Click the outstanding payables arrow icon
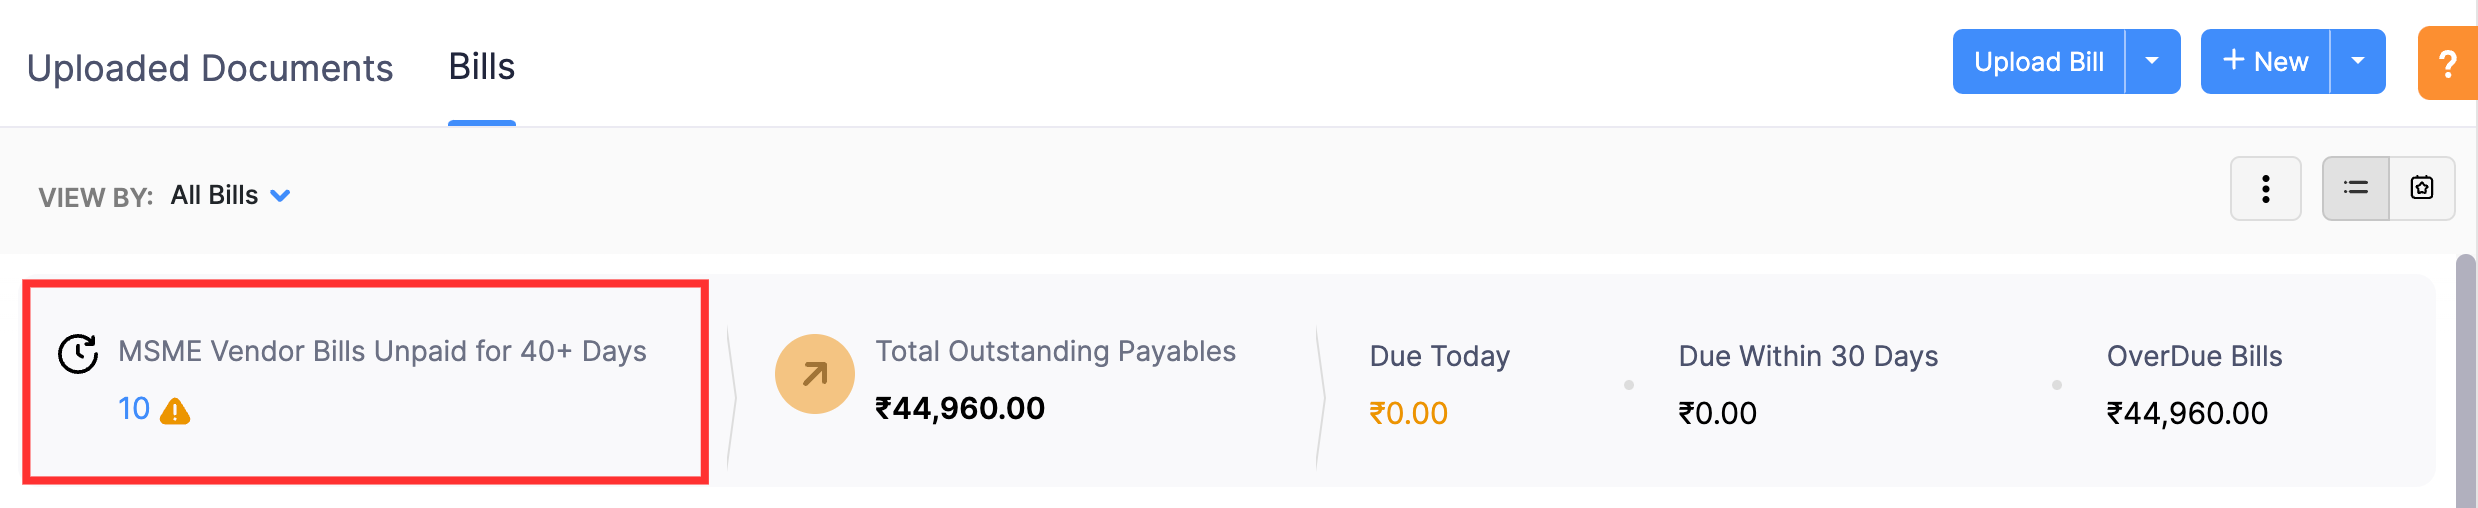The width and height of the screenshot is (2478, 508). pyautogui.click(x=814, y=374)
